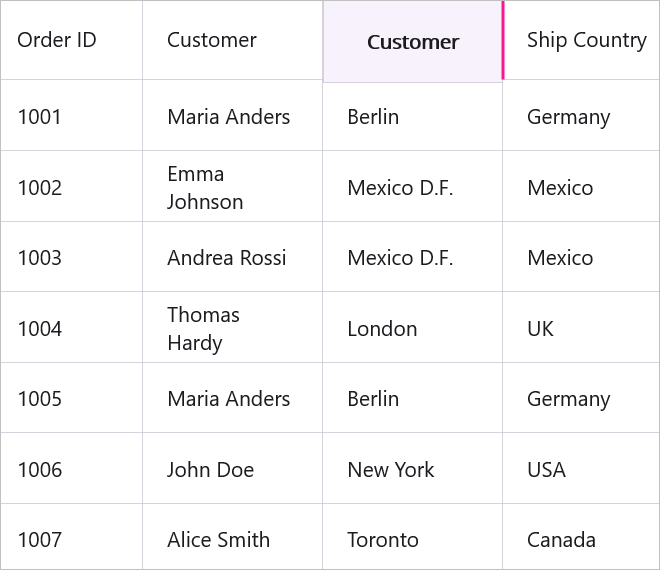
Task: Click the highlighted bold Customer header
Action: coord(412,42)
